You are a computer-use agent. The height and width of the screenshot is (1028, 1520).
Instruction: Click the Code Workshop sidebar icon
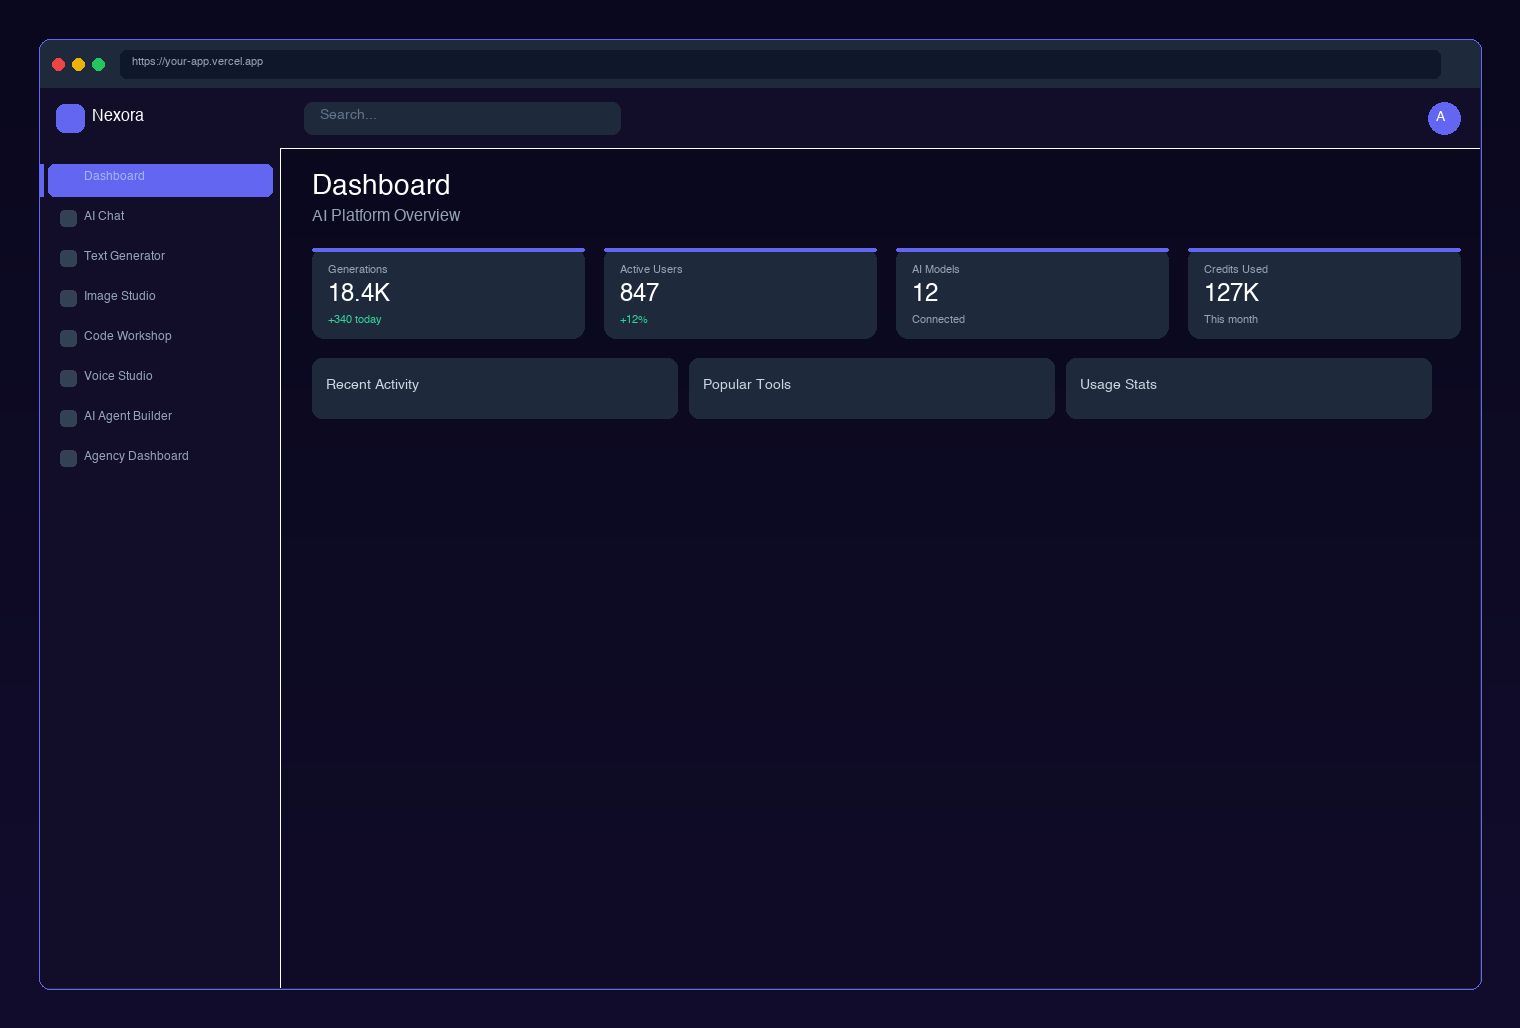click(x=68, y=338)
